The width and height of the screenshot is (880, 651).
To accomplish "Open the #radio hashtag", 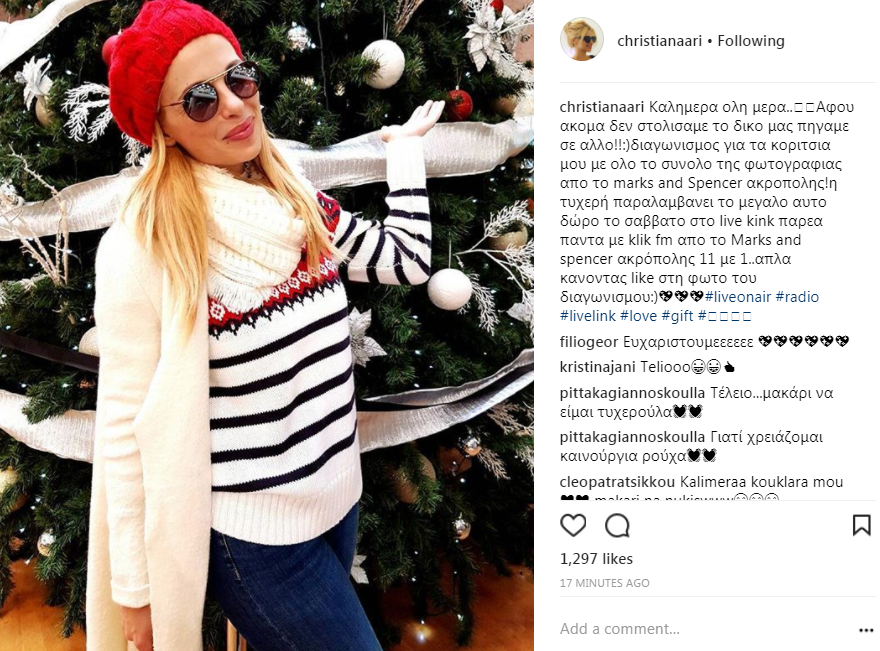I will coord(797,297).
